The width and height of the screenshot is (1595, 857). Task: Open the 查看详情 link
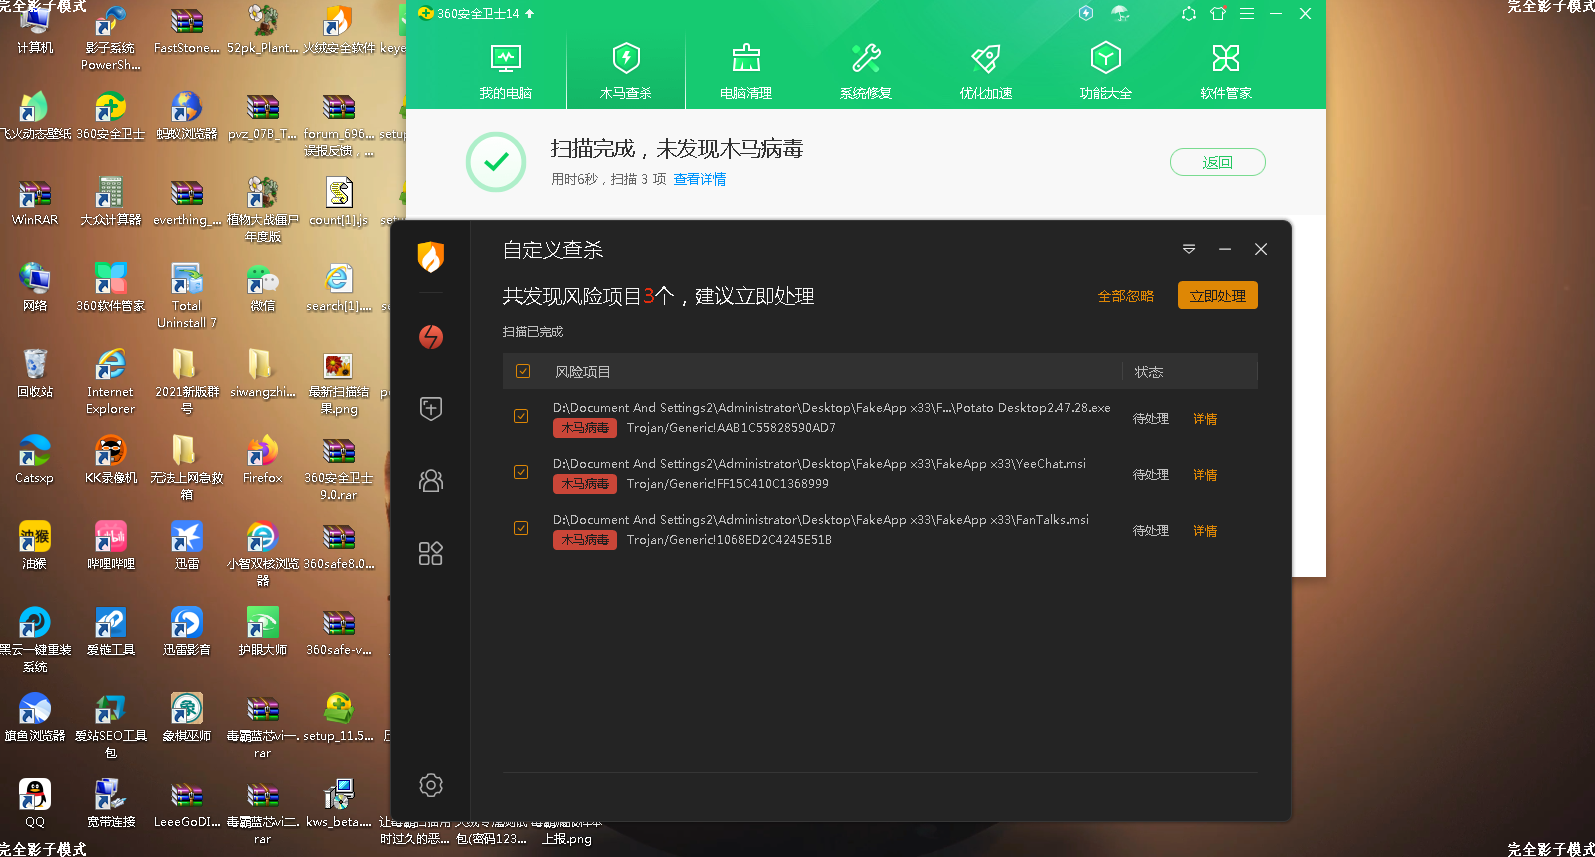click(x=700, y=179)
